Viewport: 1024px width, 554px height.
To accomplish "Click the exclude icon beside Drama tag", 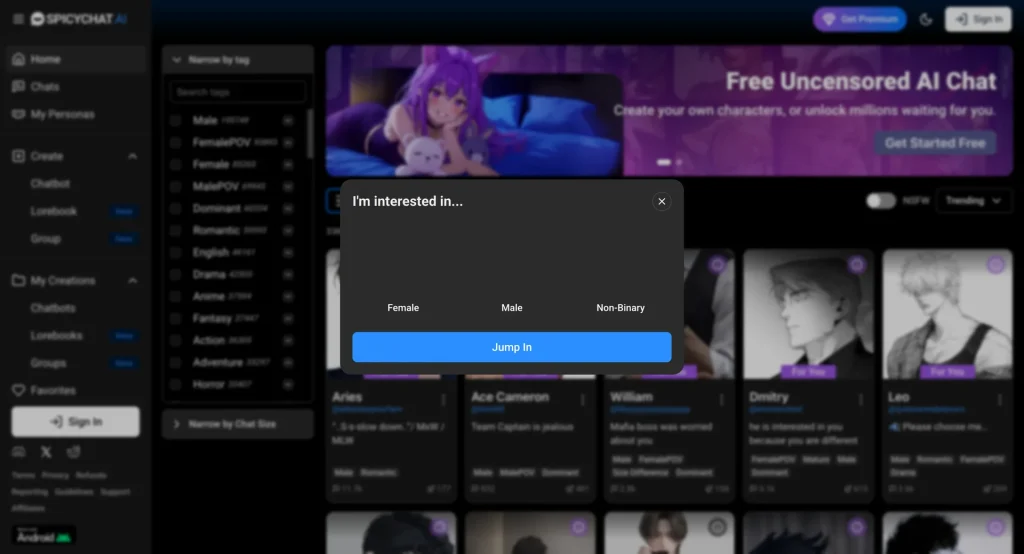I will click(x=288, y=274).
